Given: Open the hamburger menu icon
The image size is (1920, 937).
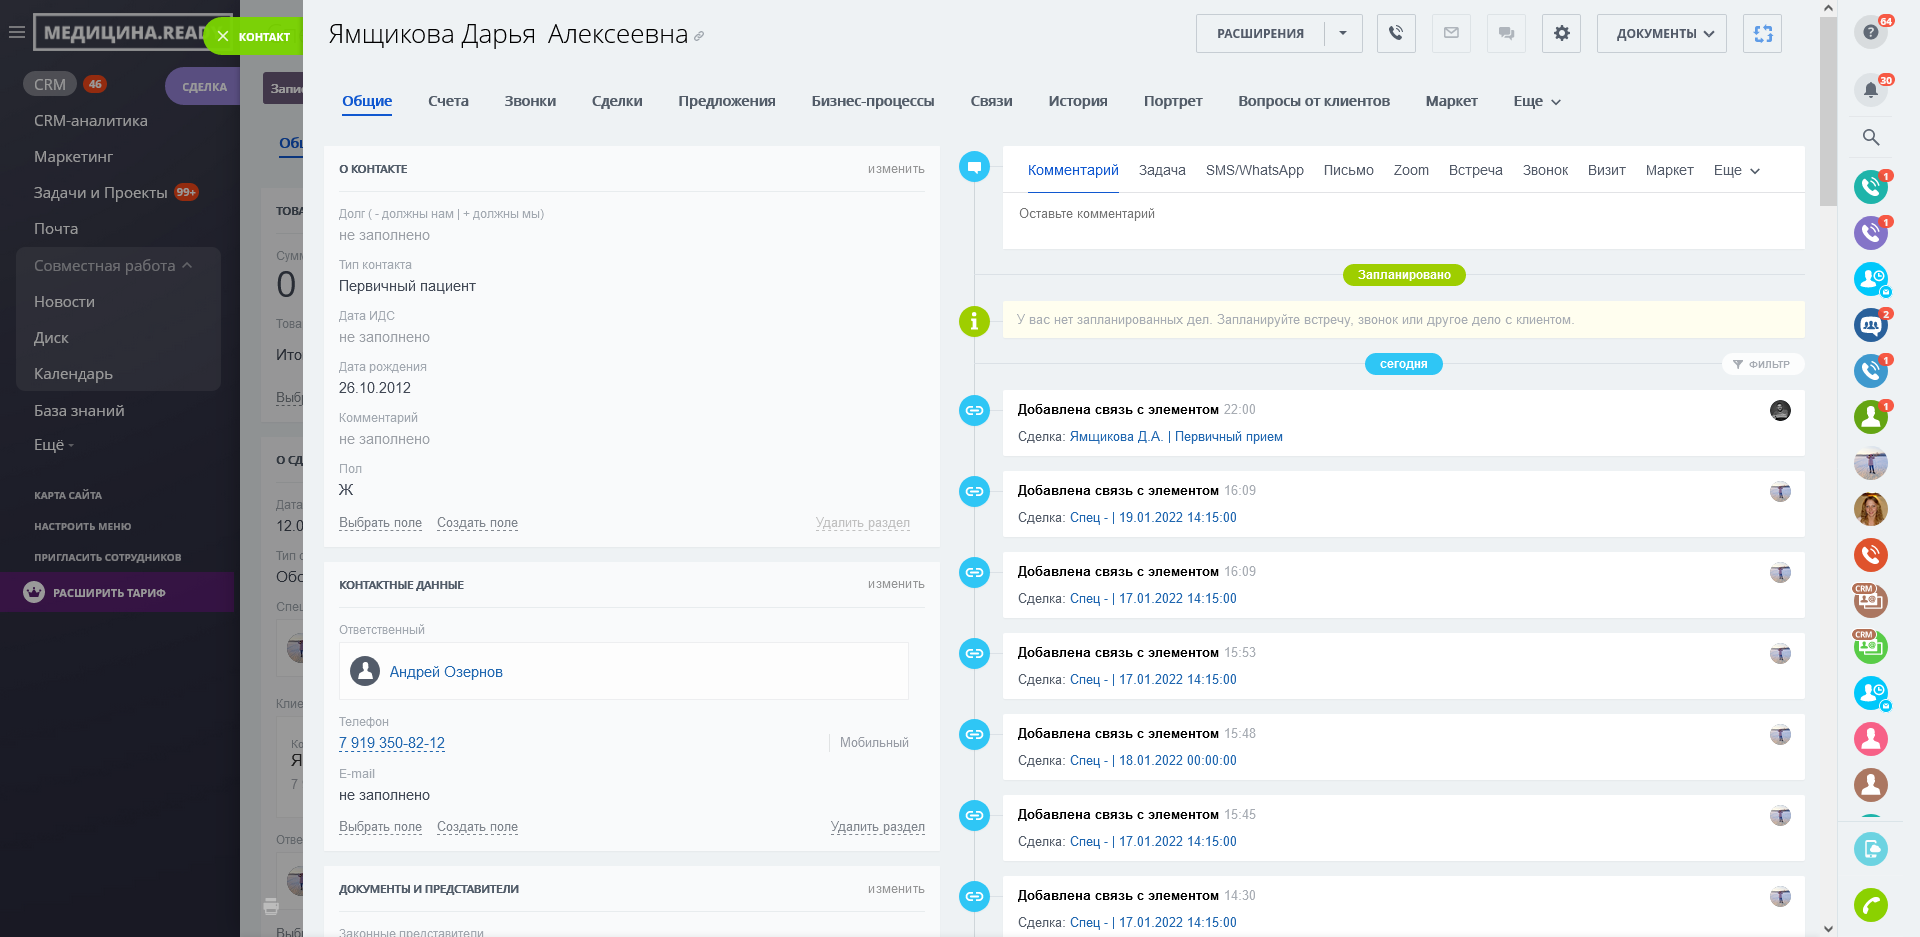Looking at the screenshot, I should (16, 32).
